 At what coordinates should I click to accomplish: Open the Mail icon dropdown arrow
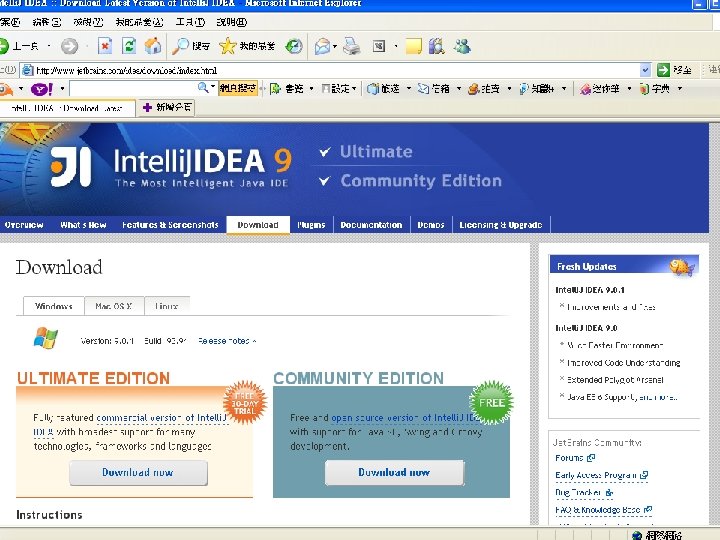(335, 46)
